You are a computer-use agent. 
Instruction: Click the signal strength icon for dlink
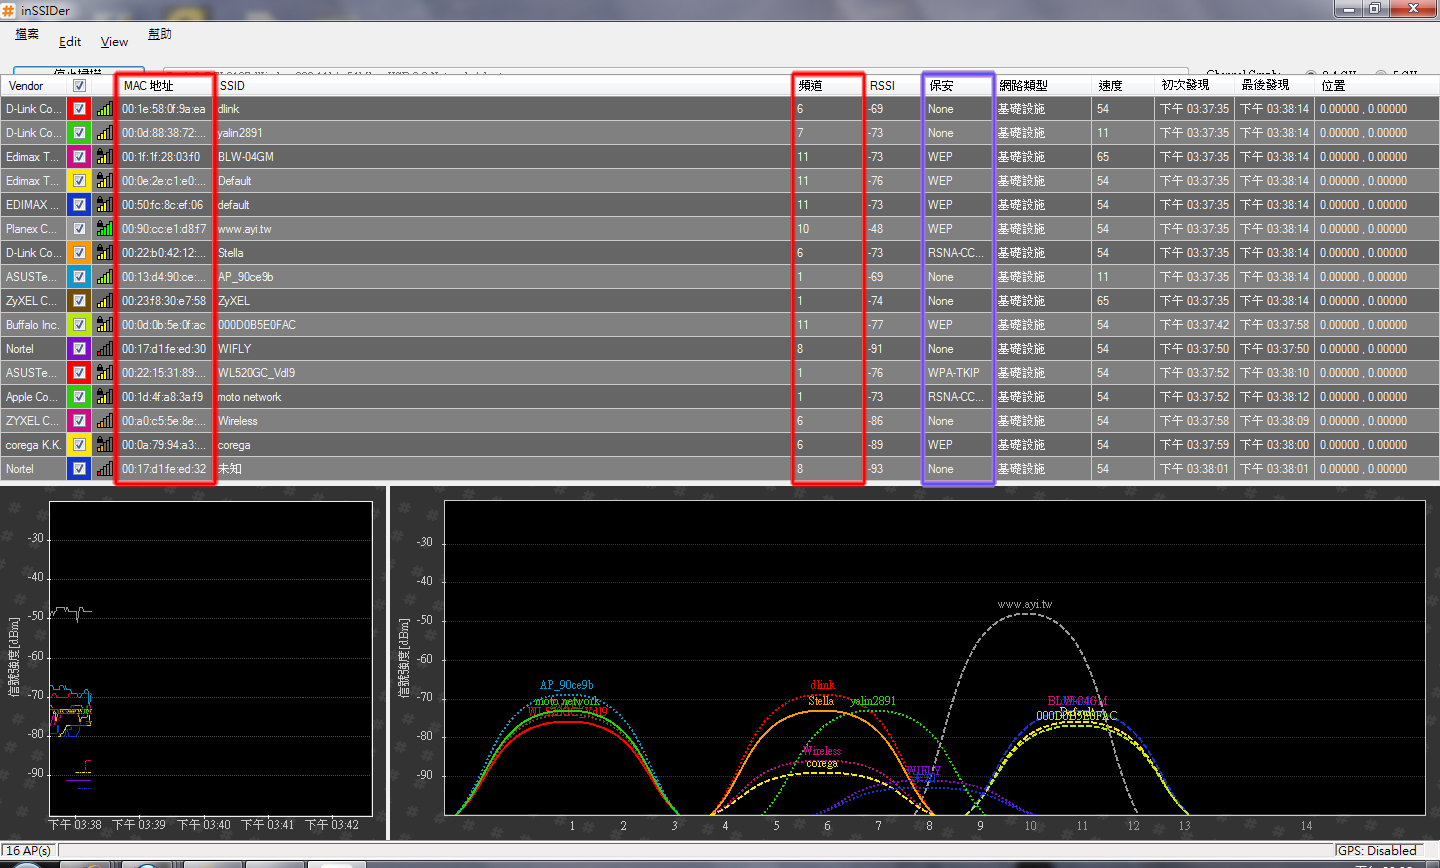pos(104,109)
